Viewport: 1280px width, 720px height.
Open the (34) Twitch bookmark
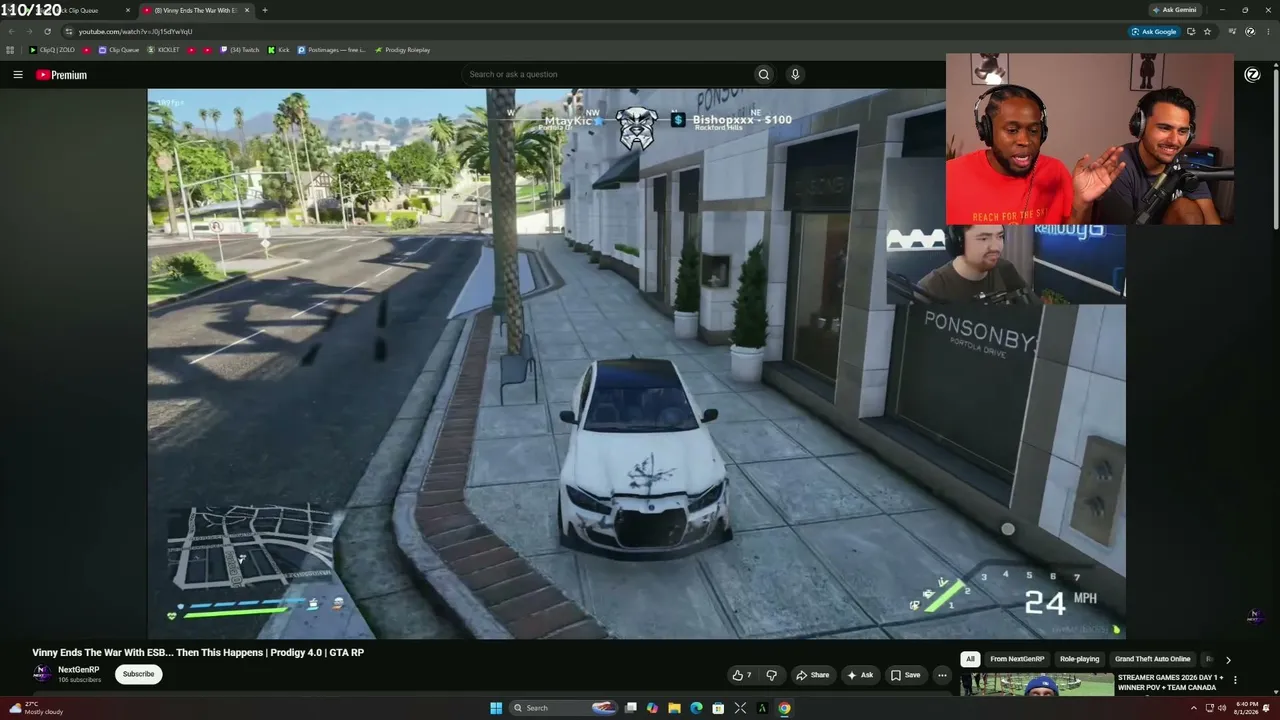tap(239, 50)
